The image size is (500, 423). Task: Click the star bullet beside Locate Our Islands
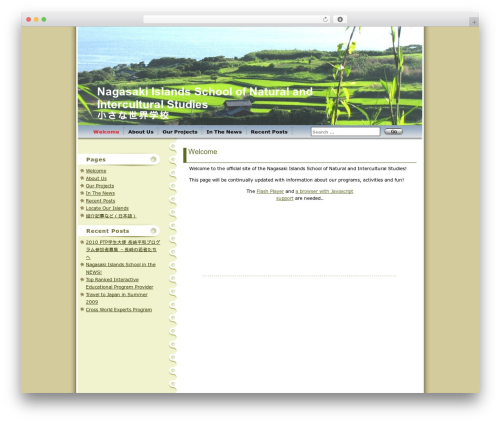(82, 208)
